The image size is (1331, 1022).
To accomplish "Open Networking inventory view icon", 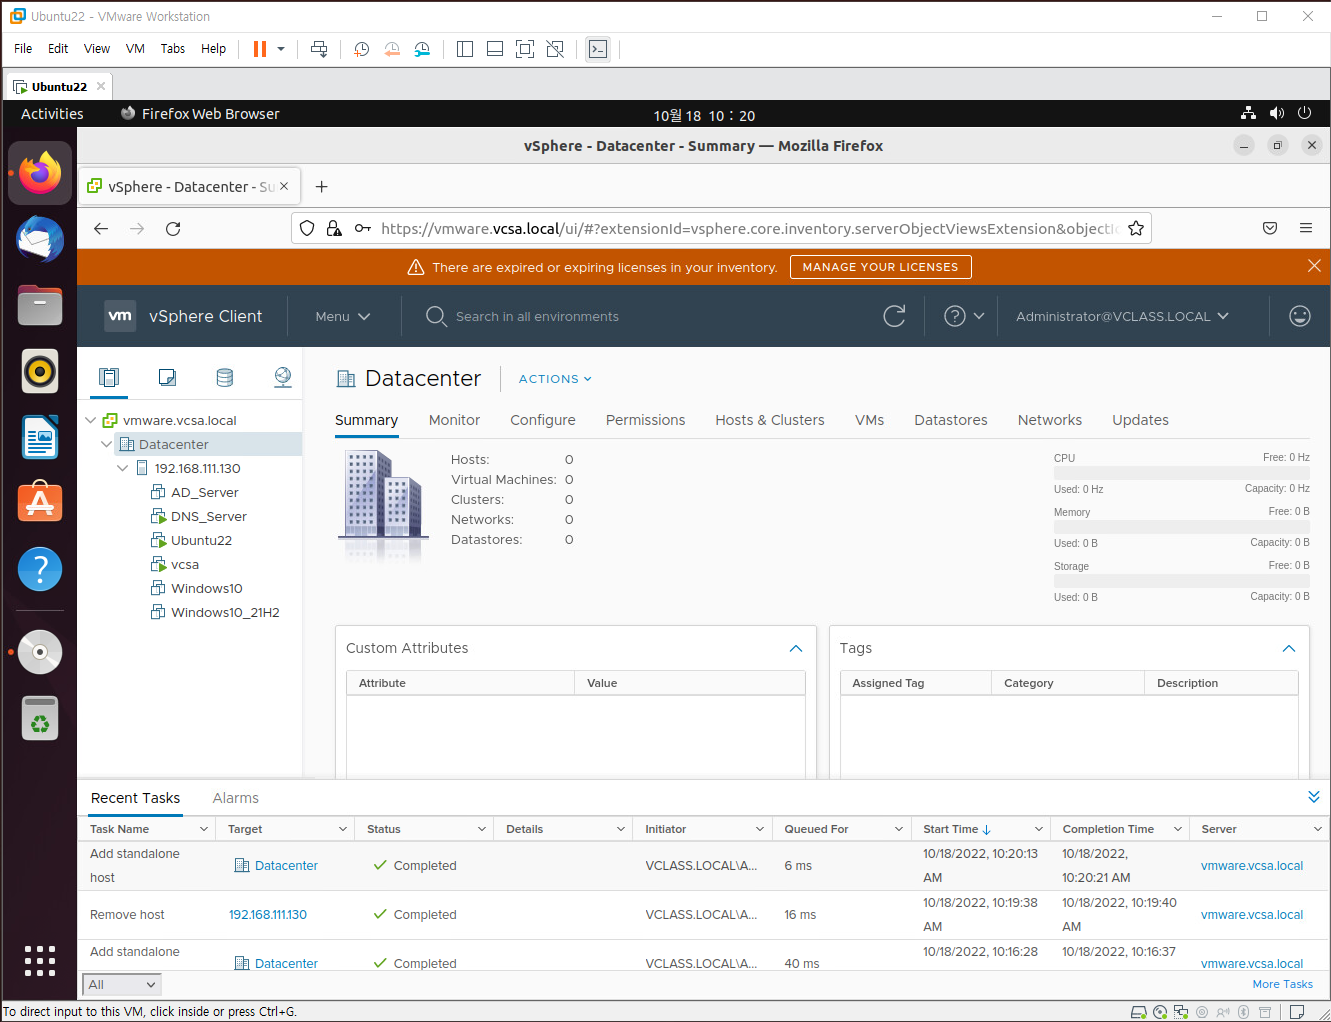I will pyautogui.click(x=283, y=377).
